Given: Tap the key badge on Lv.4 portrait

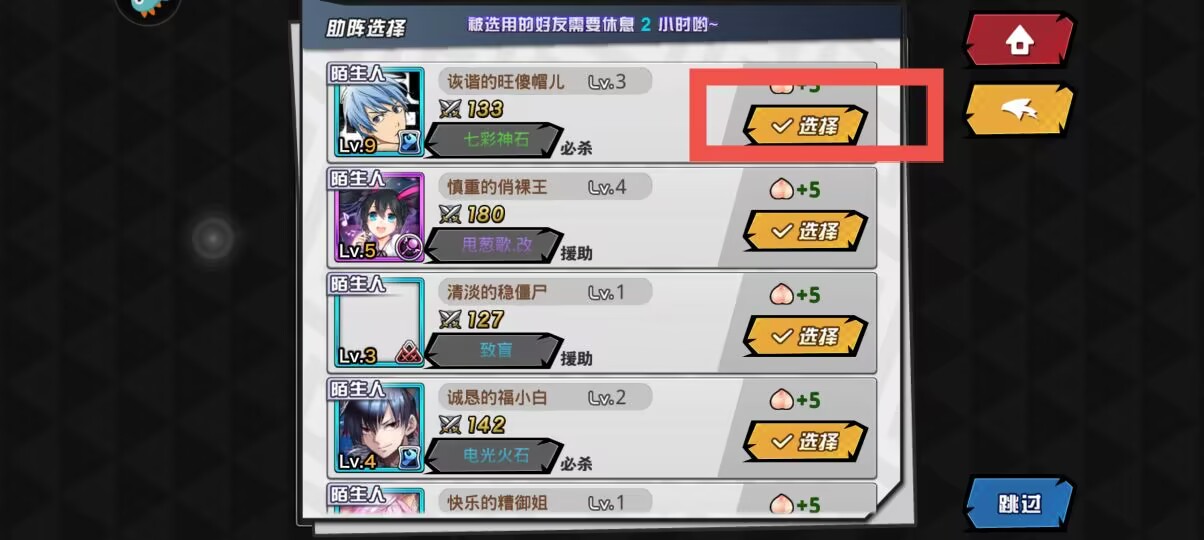Looking at the screenshot, I should 408,457.
